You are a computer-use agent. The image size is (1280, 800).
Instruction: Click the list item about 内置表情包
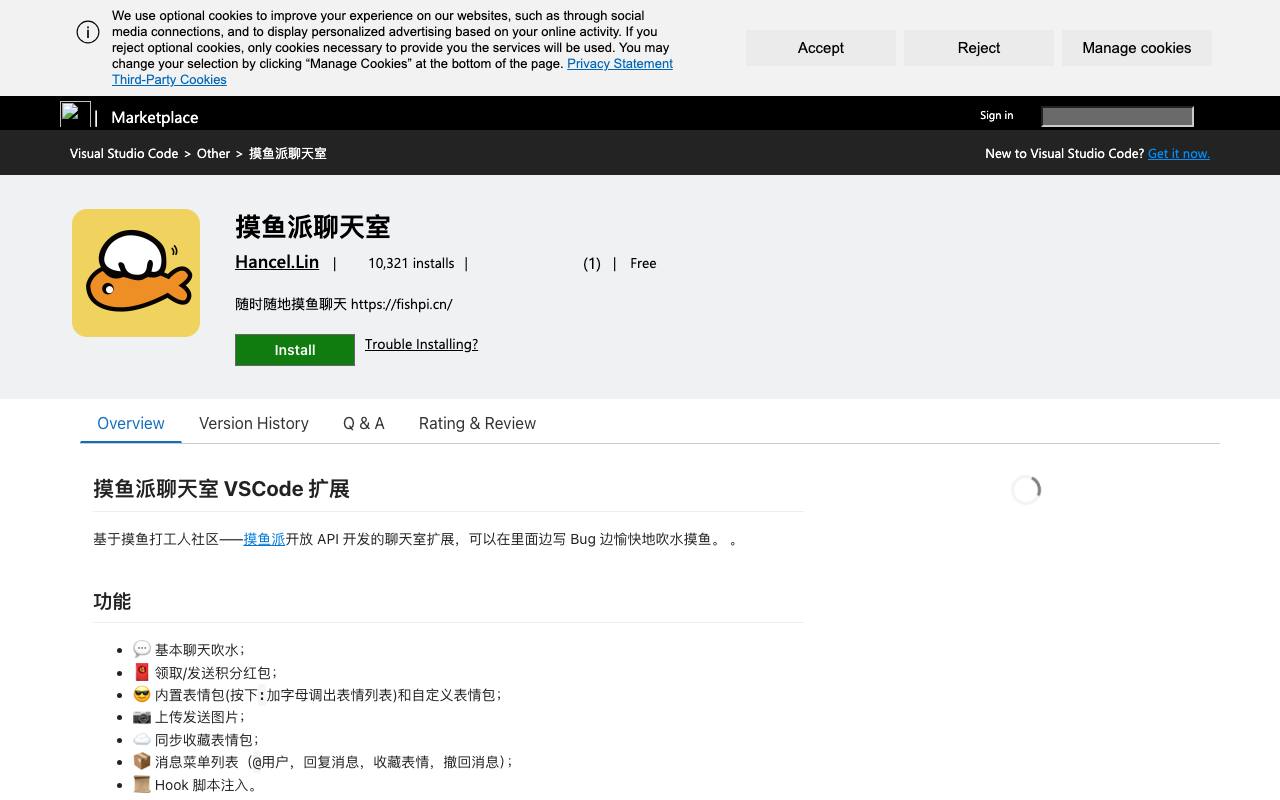tap(317, 695)
